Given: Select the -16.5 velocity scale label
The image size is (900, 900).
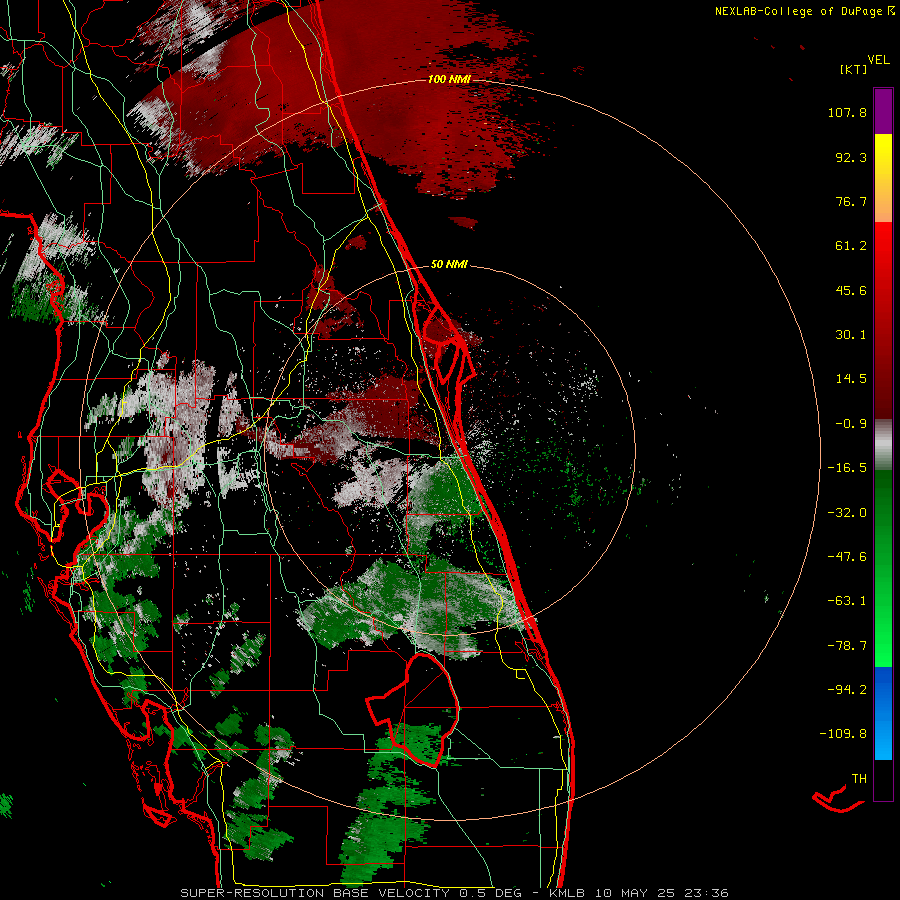Looking at the screenshot, I should point(847,468).
